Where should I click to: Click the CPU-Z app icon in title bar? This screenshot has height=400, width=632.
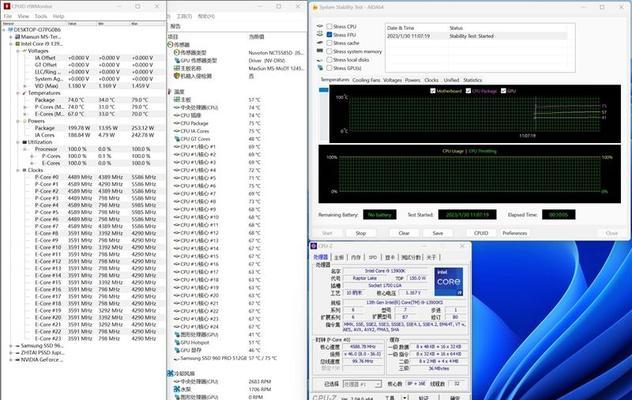tap(314, 246)
